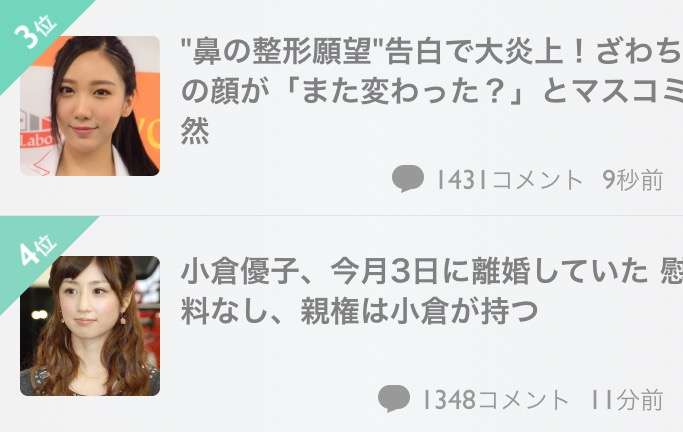
Task: Tap the speech bubble icon beside 1348コメント
Action: pyautogui.click(x=394, y=398)
